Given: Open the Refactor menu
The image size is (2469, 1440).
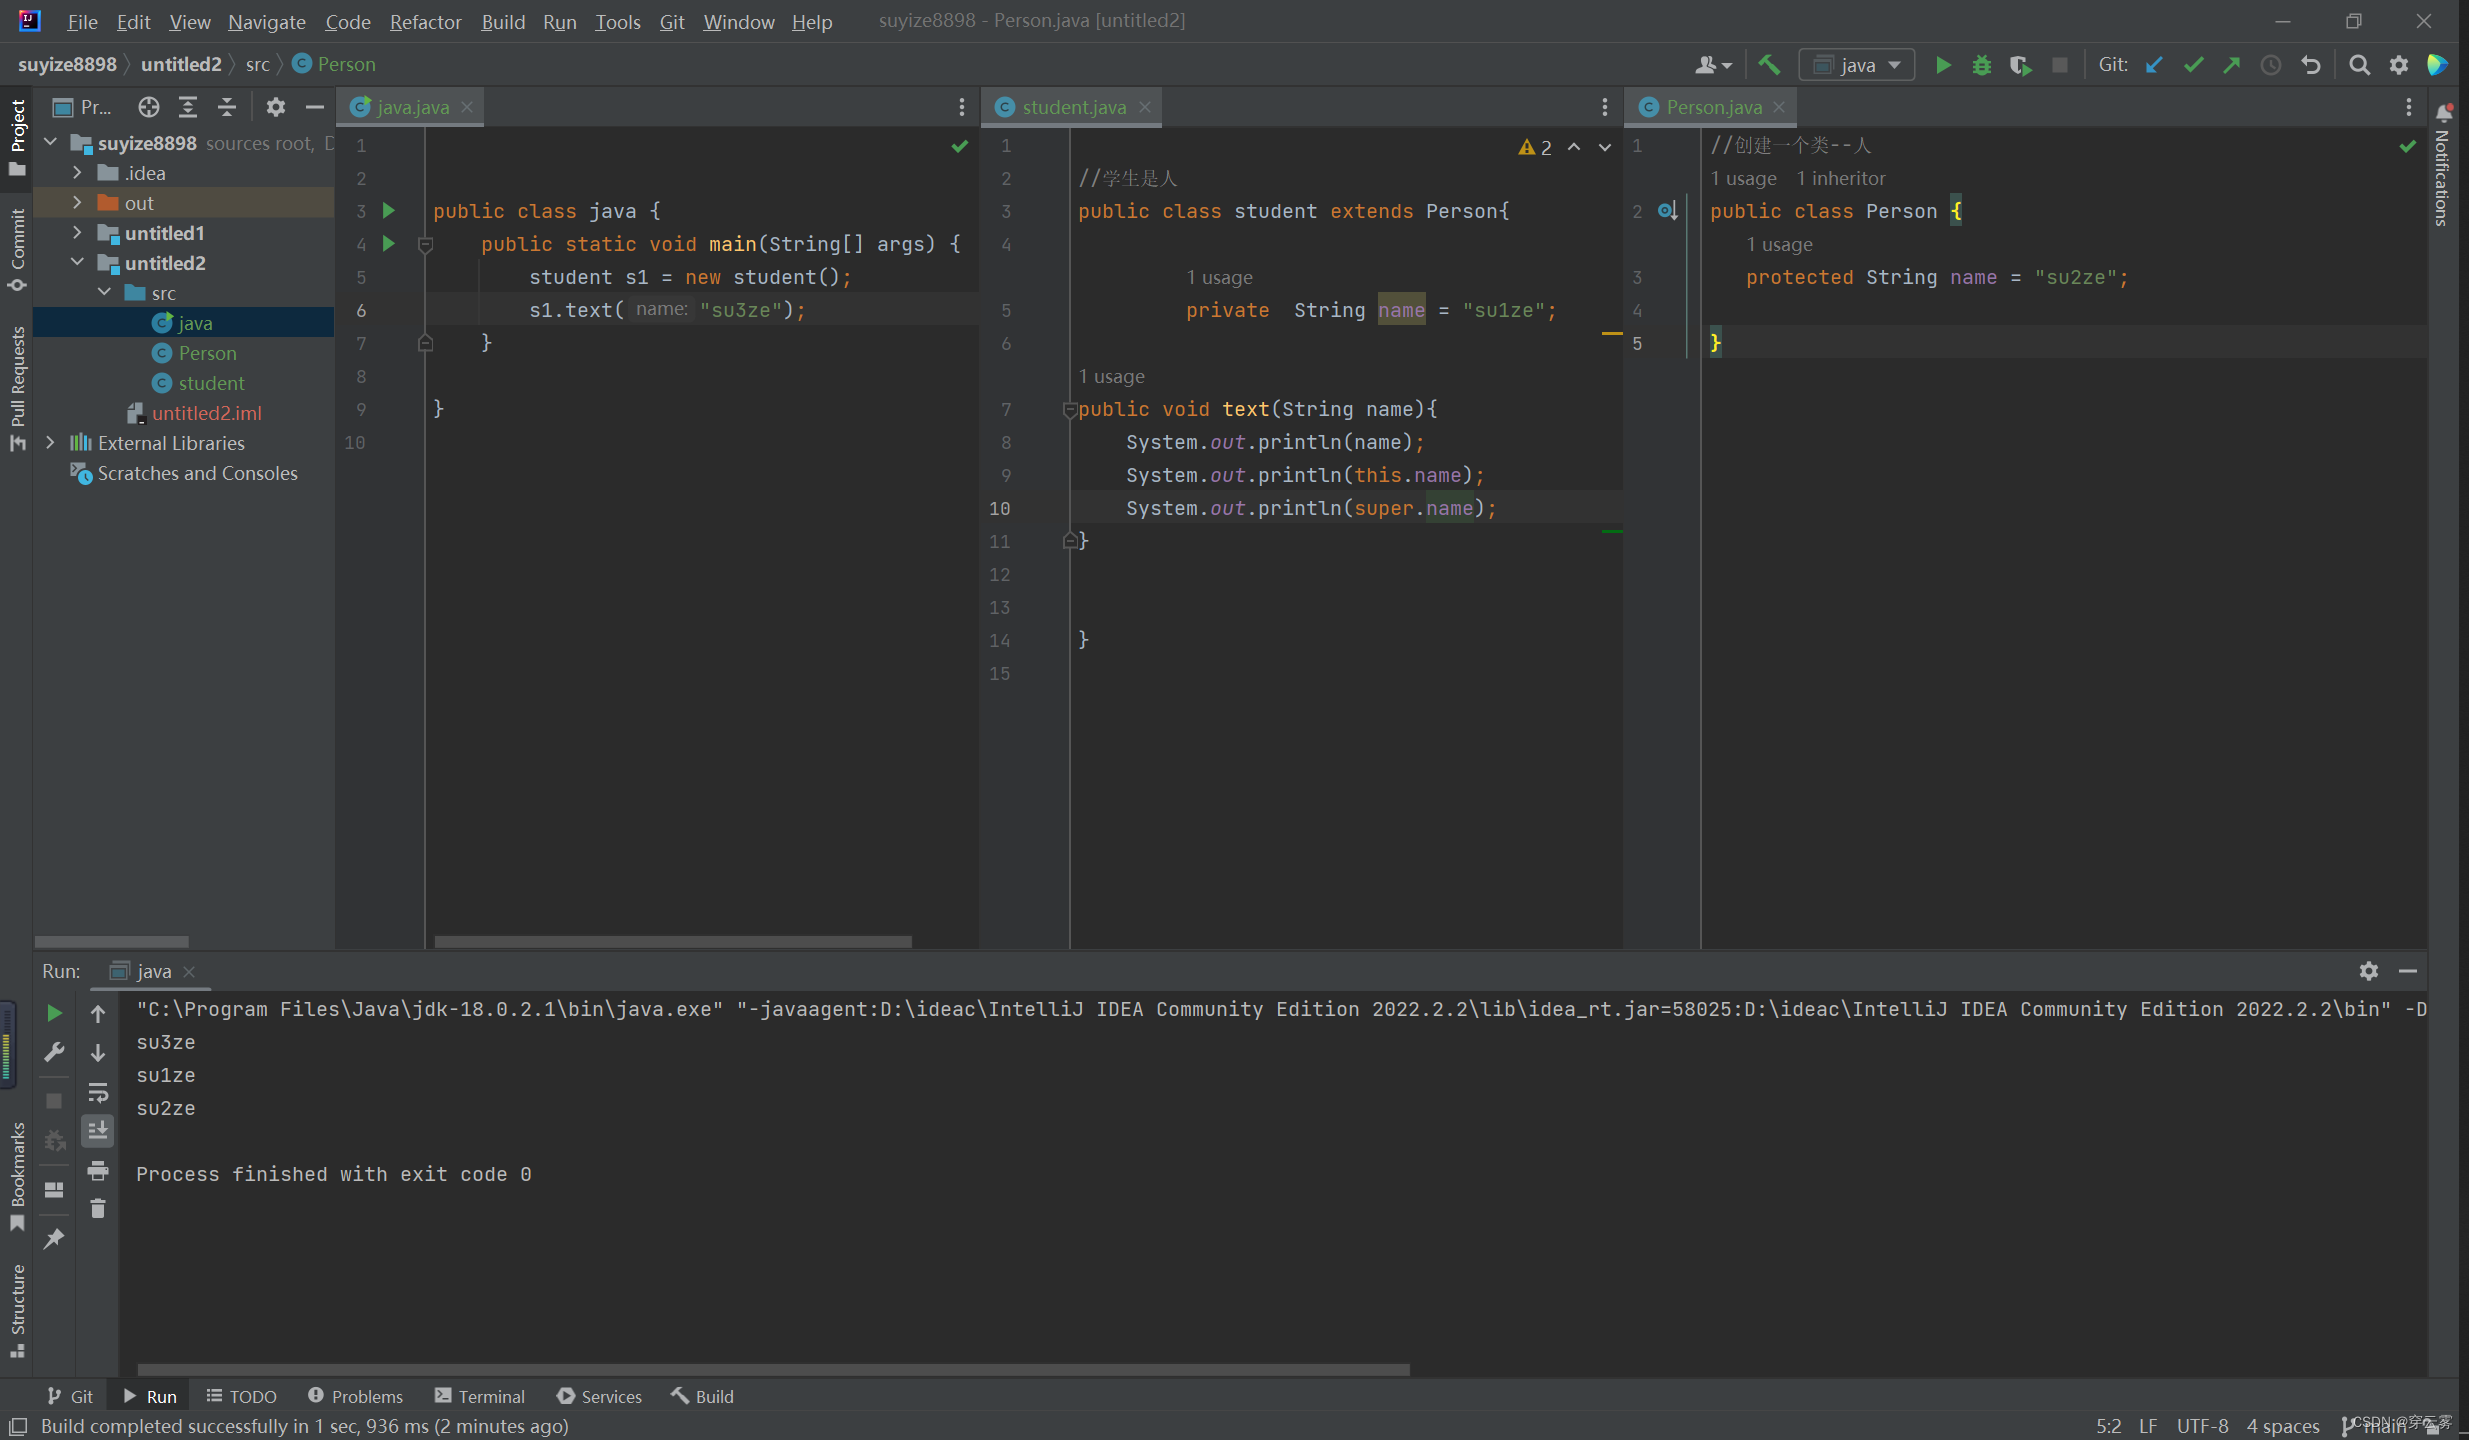Looking at the screenshot, I should [425, 21].
